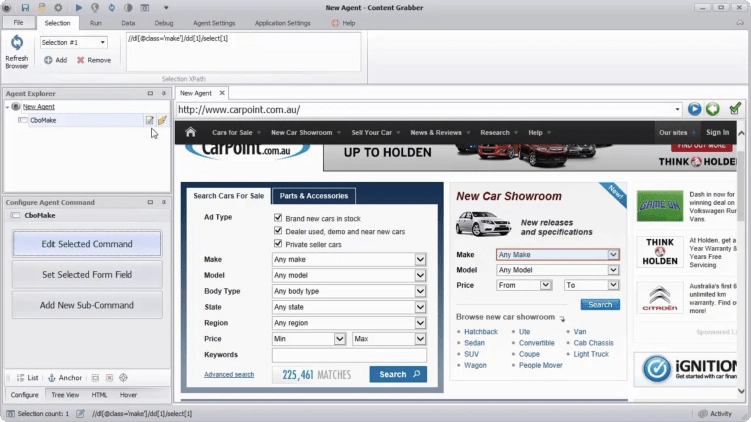Open the Tree View tab
The image size is (751, 422).
coord(65,395)
